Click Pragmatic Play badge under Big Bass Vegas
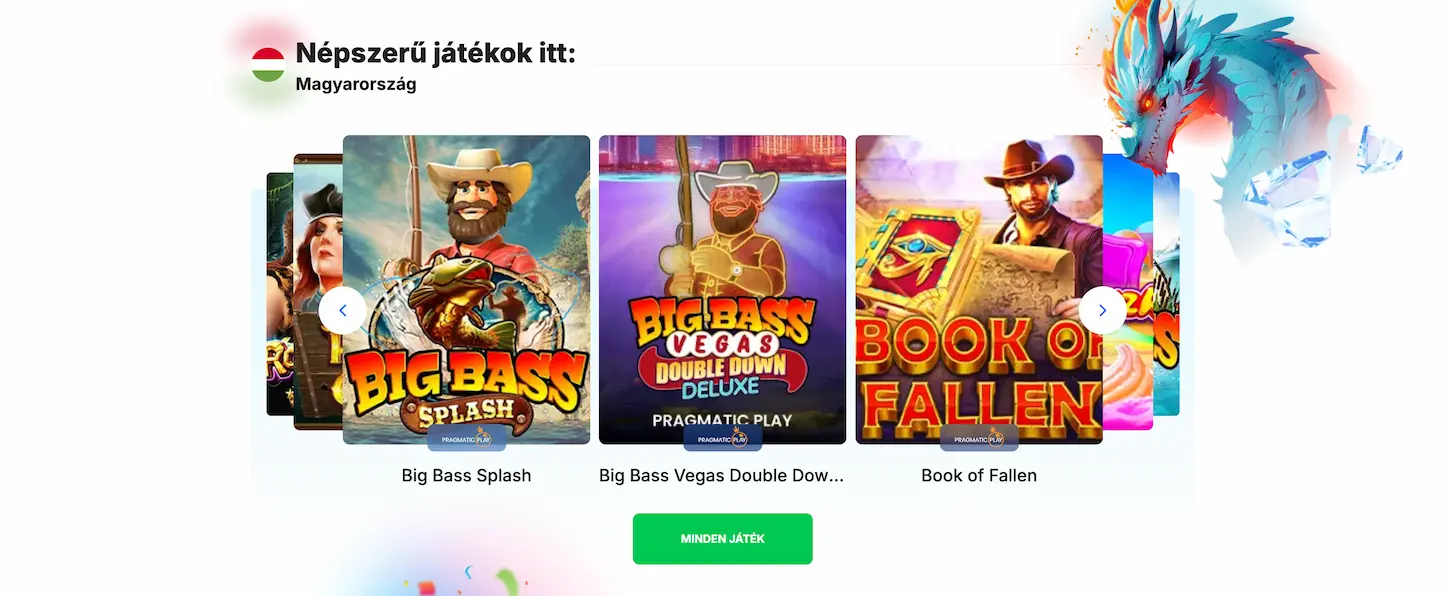The height and width of the screenshot is (596, 1450). 722,438
